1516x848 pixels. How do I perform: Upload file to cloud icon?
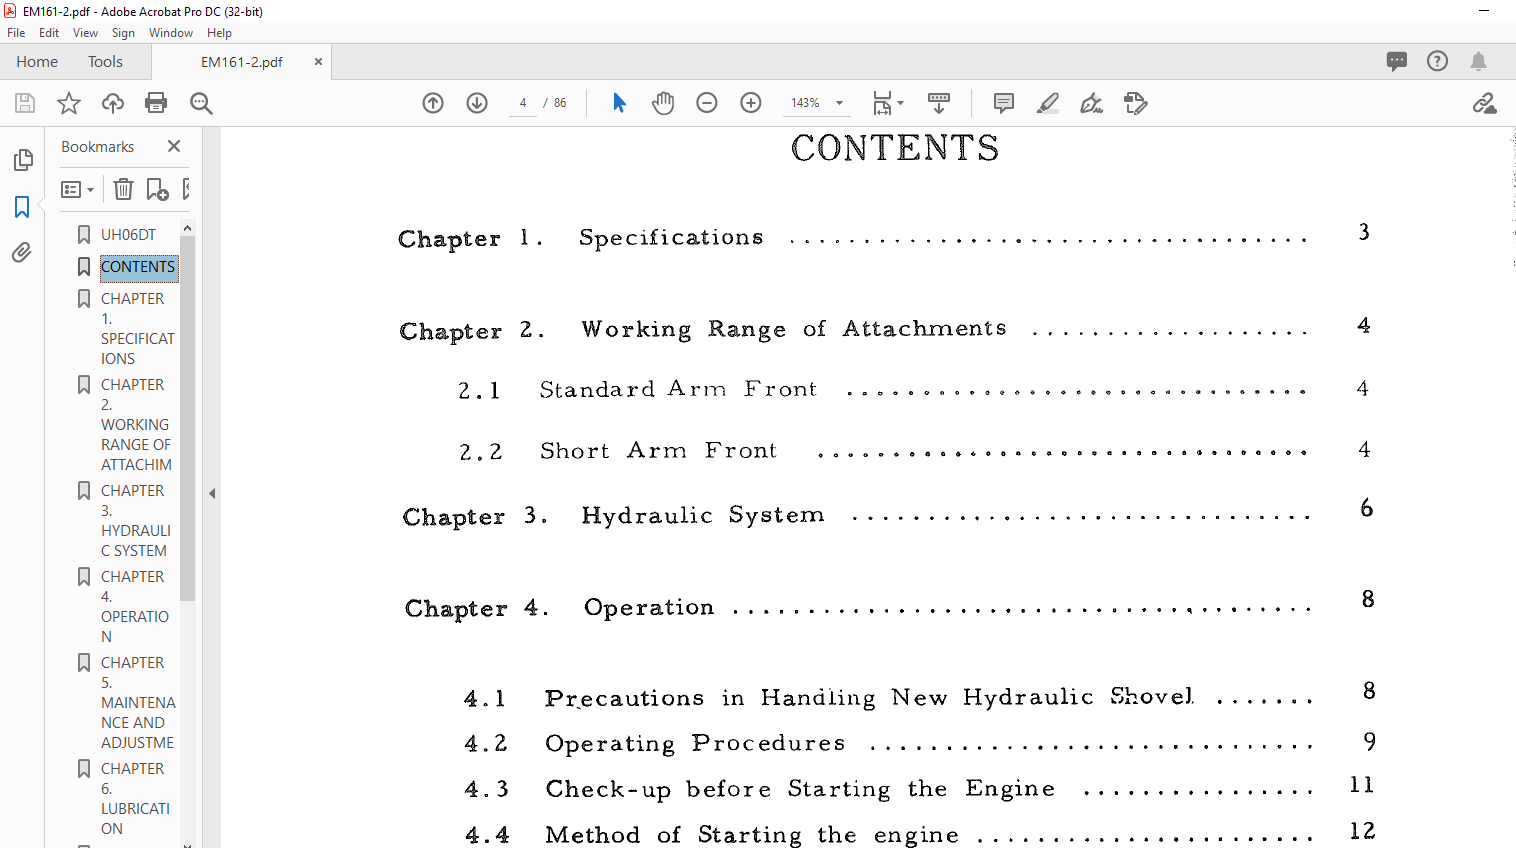tap(113, 103)
